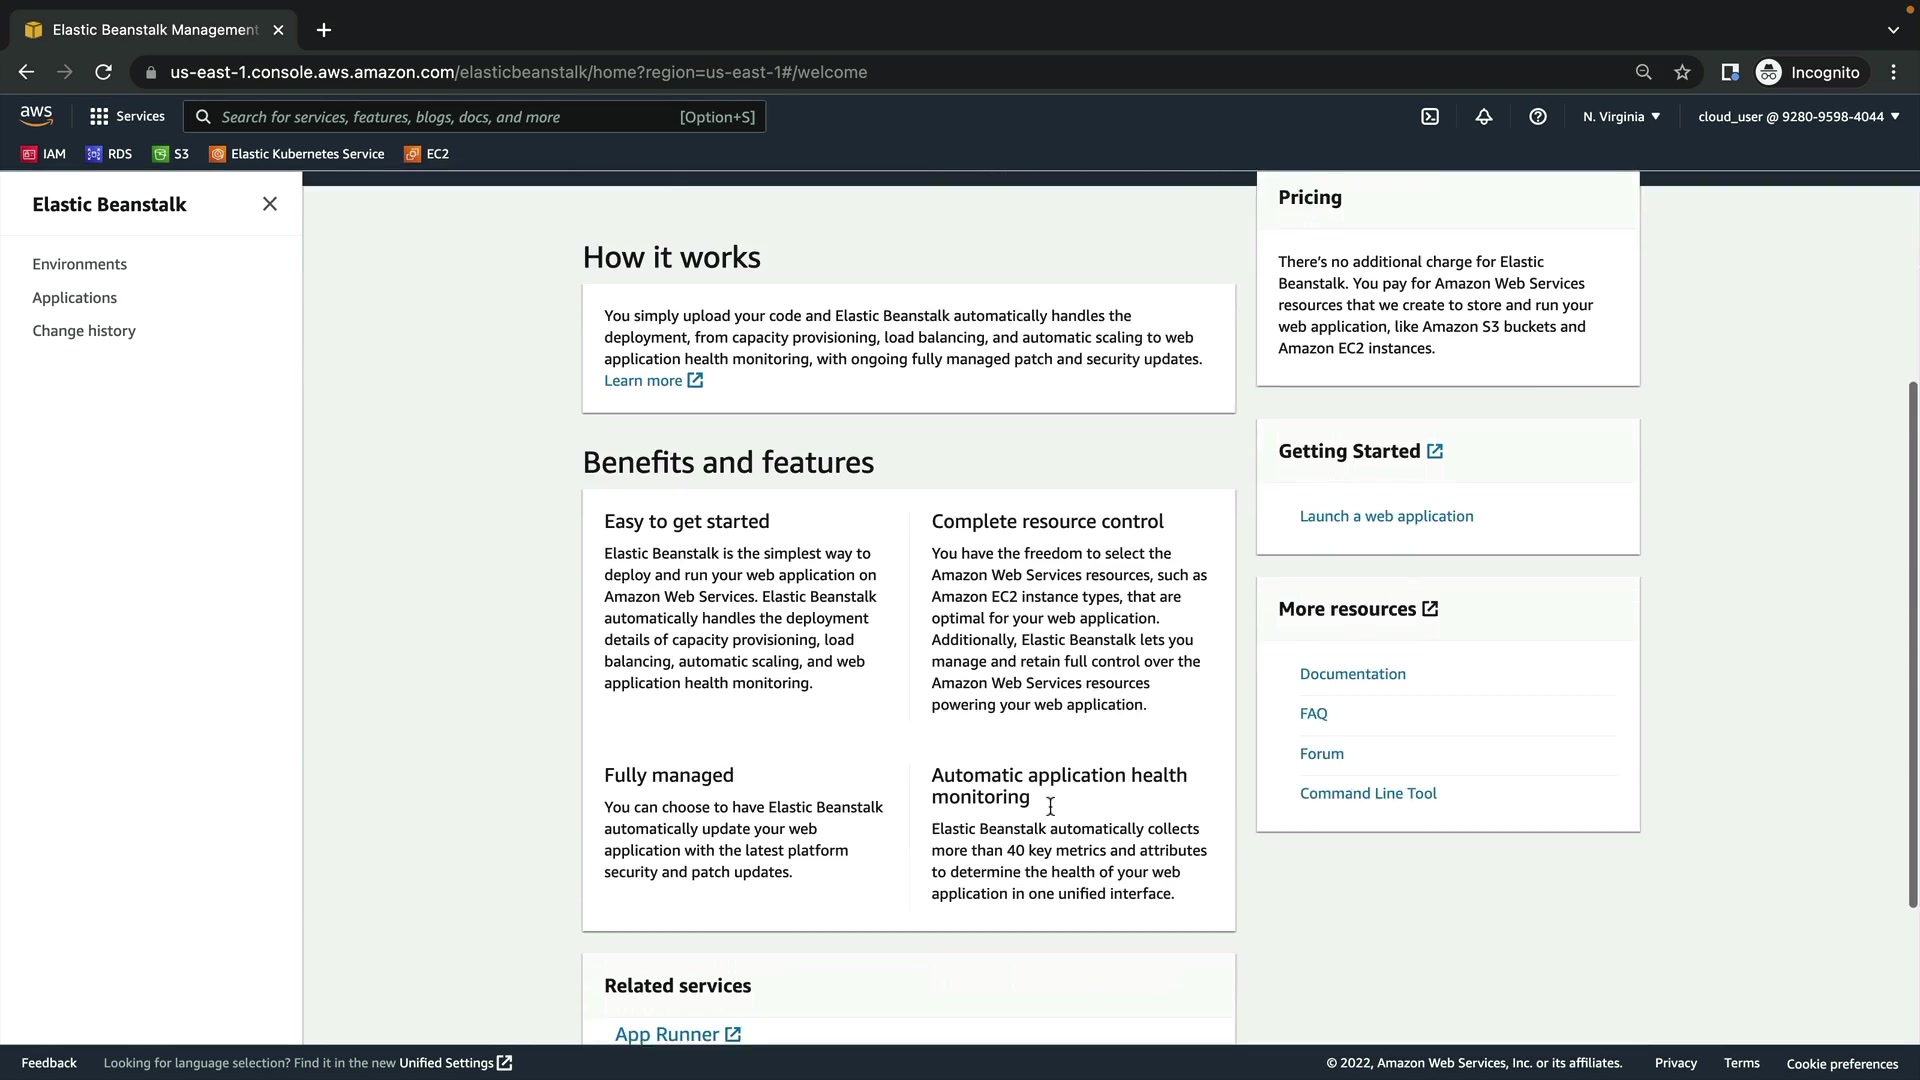The image size is (1920, 1080).
Task: Open the EC2 bookmark shortcut
Action: [x=427, y=154]
